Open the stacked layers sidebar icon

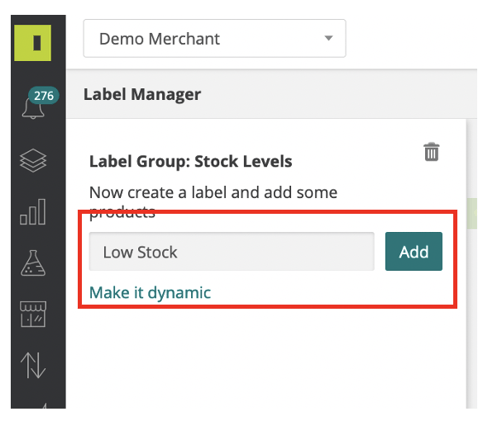point(33,160)
